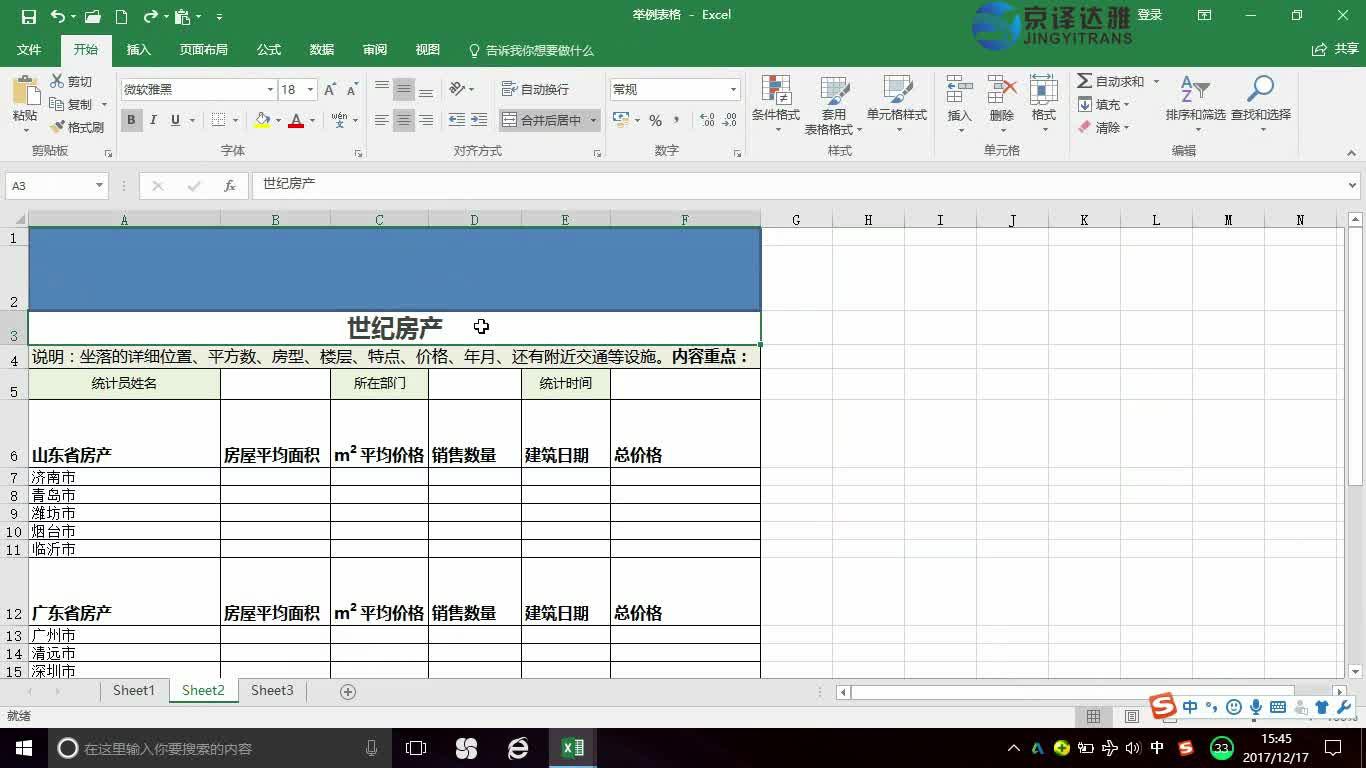
Task: Increase decimal places
Action: tap(707, 120)
